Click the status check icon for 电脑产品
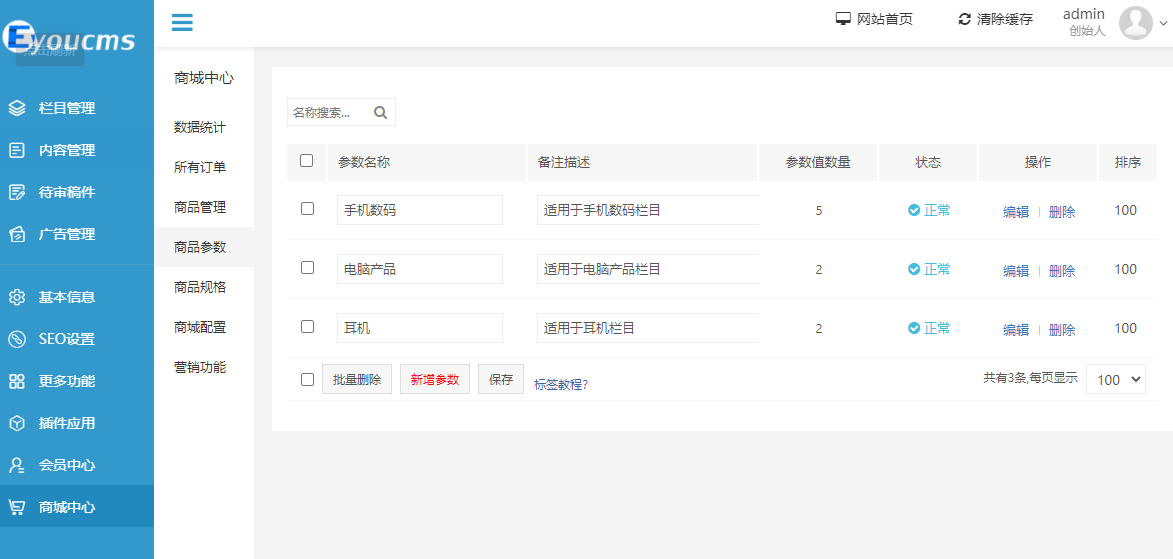 point(913,269)
